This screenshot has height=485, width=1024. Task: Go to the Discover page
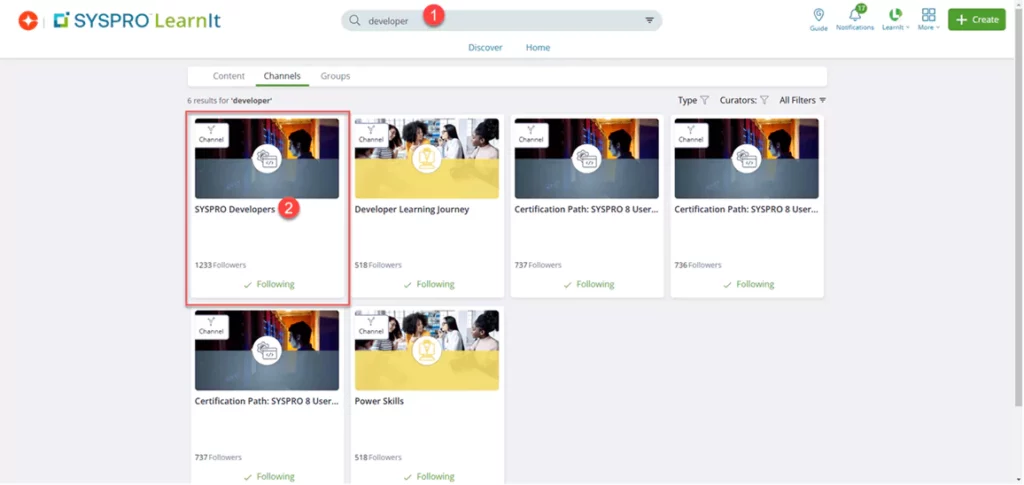[x=486, y=47]
